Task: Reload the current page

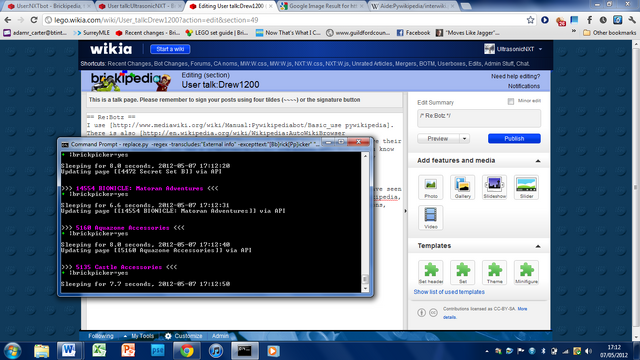Action: point(34,20)
